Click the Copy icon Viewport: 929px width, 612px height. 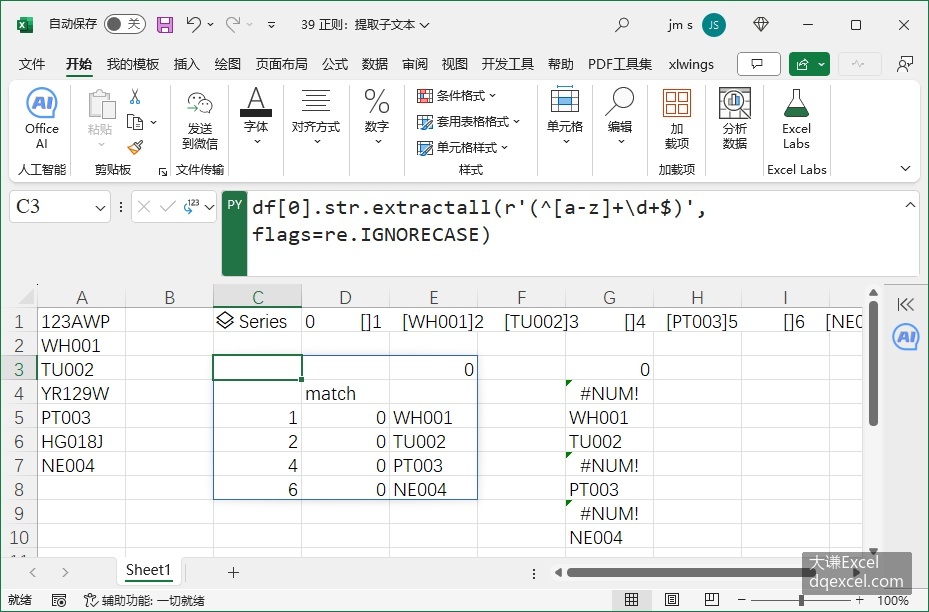coord(135,123)
